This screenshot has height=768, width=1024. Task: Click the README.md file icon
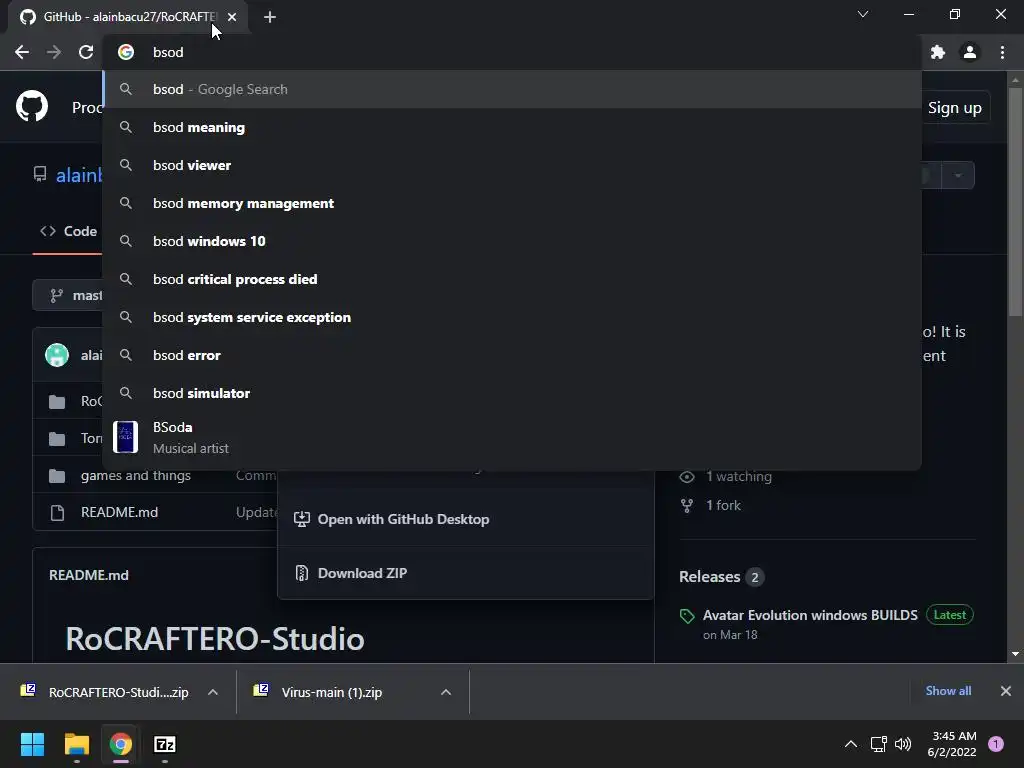click(57, 513)
